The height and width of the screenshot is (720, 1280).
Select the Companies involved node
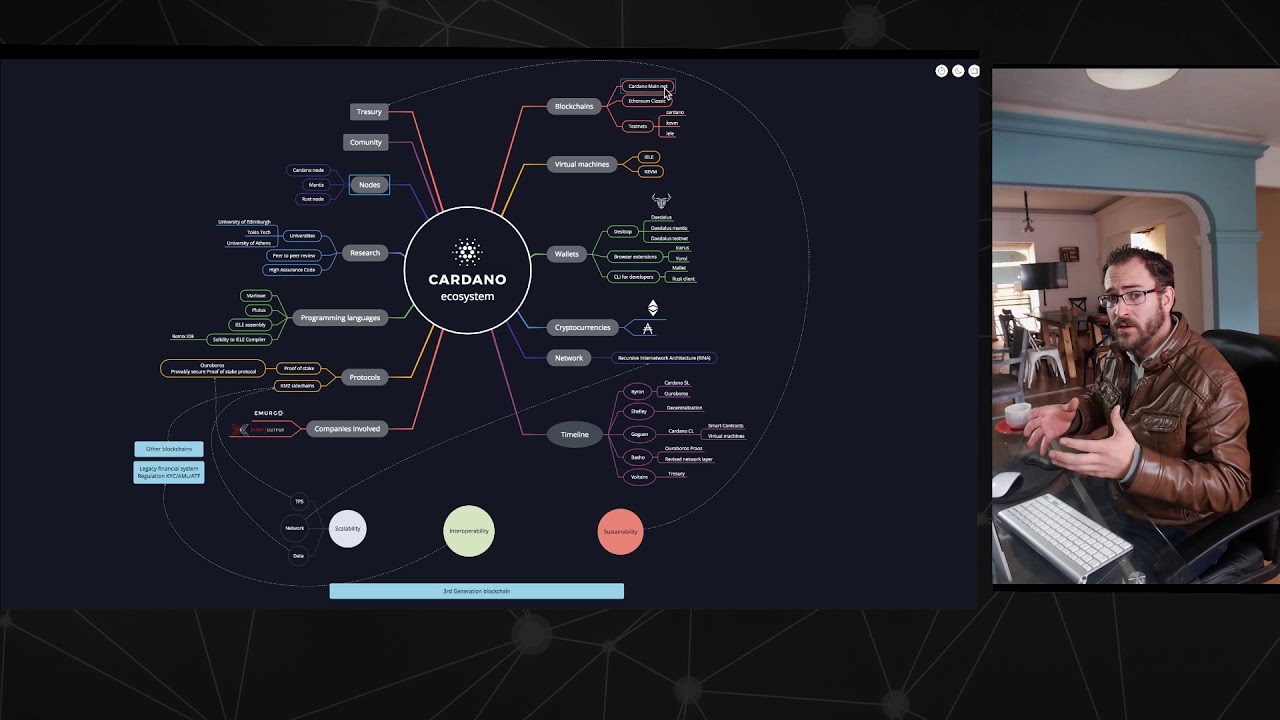[347, 429]
